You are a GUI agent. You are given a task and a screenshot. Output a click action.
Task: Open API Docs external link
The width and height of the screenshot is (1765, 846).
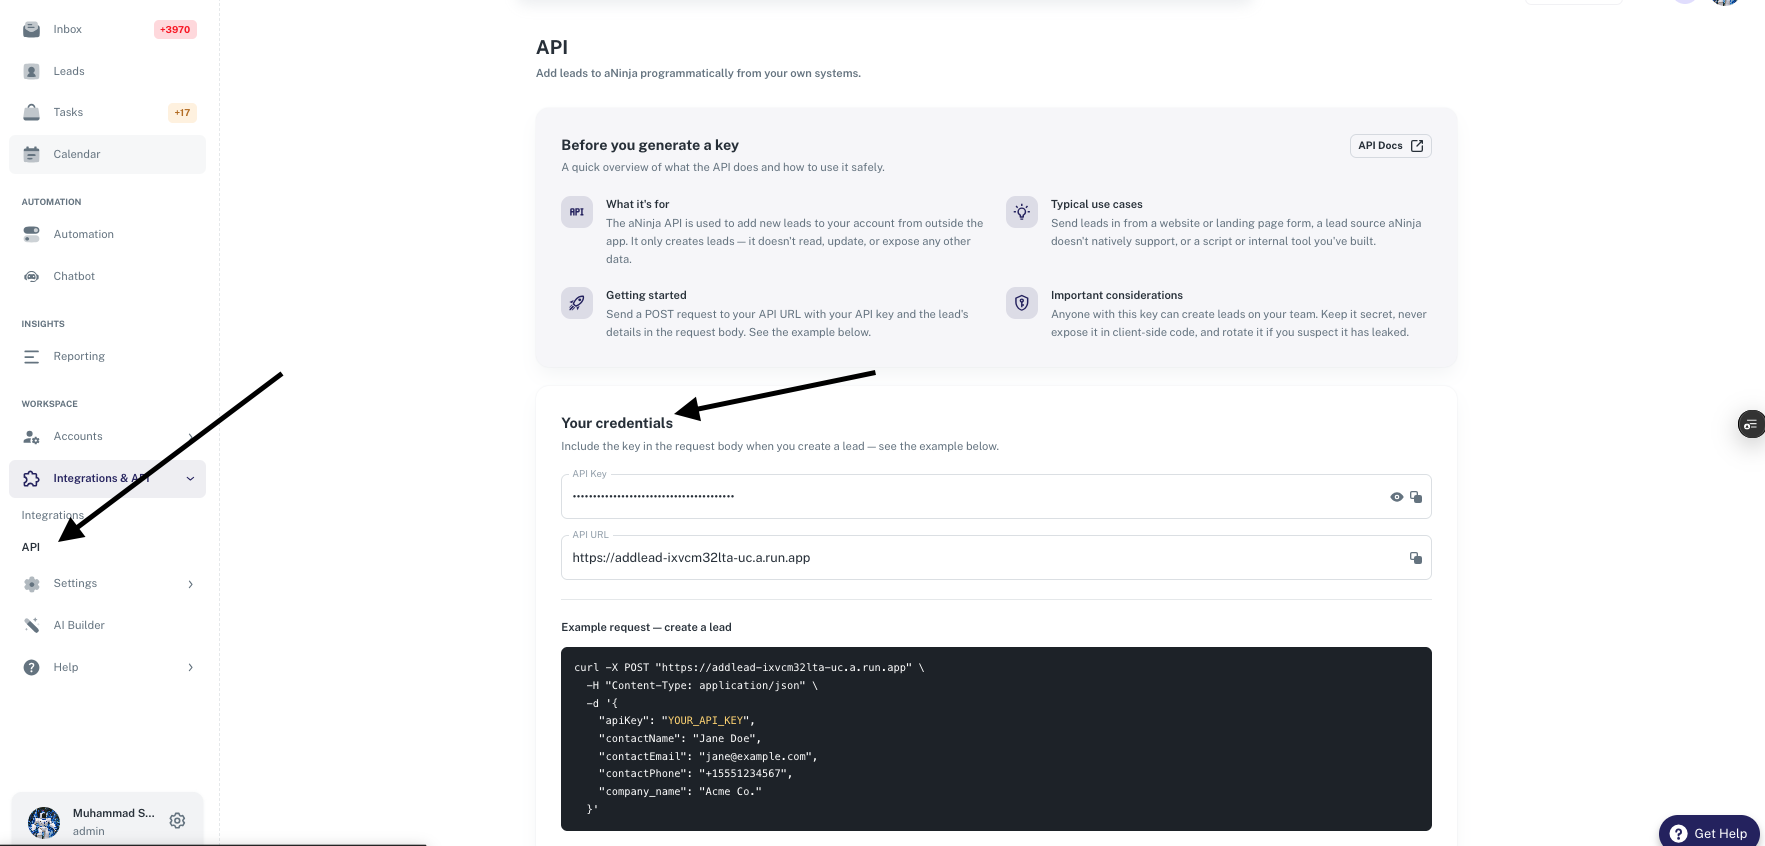[1390, 146]
